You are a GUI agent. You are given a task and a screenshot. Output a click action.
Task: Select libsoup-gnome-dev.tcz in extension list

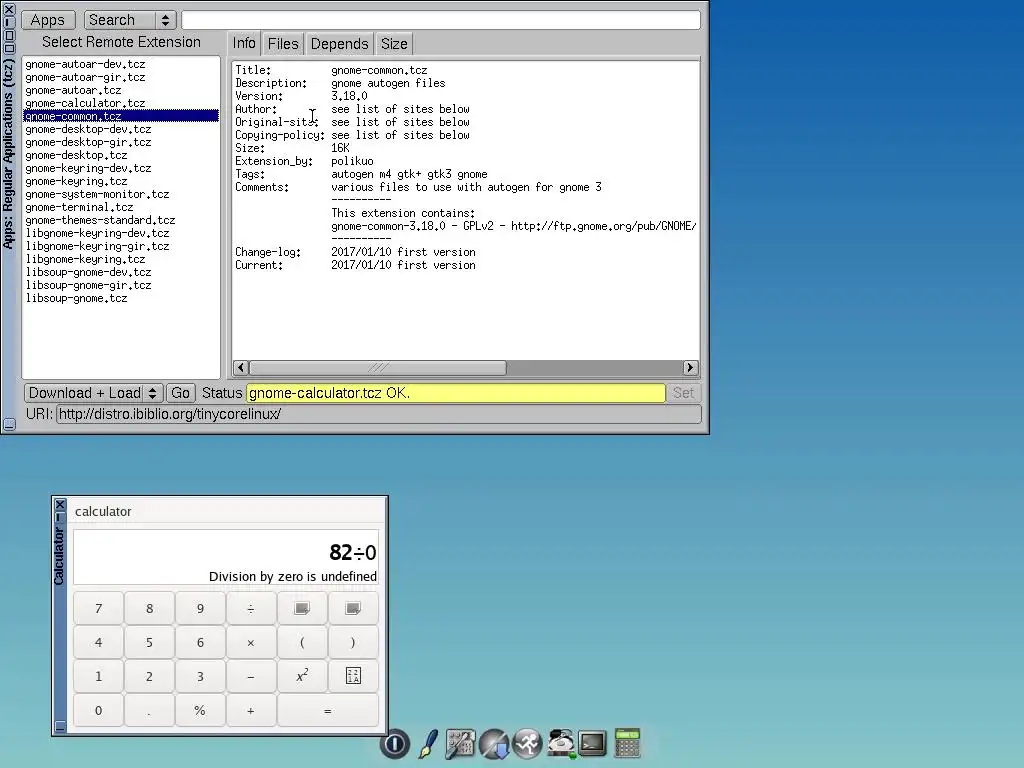point(121,272)
